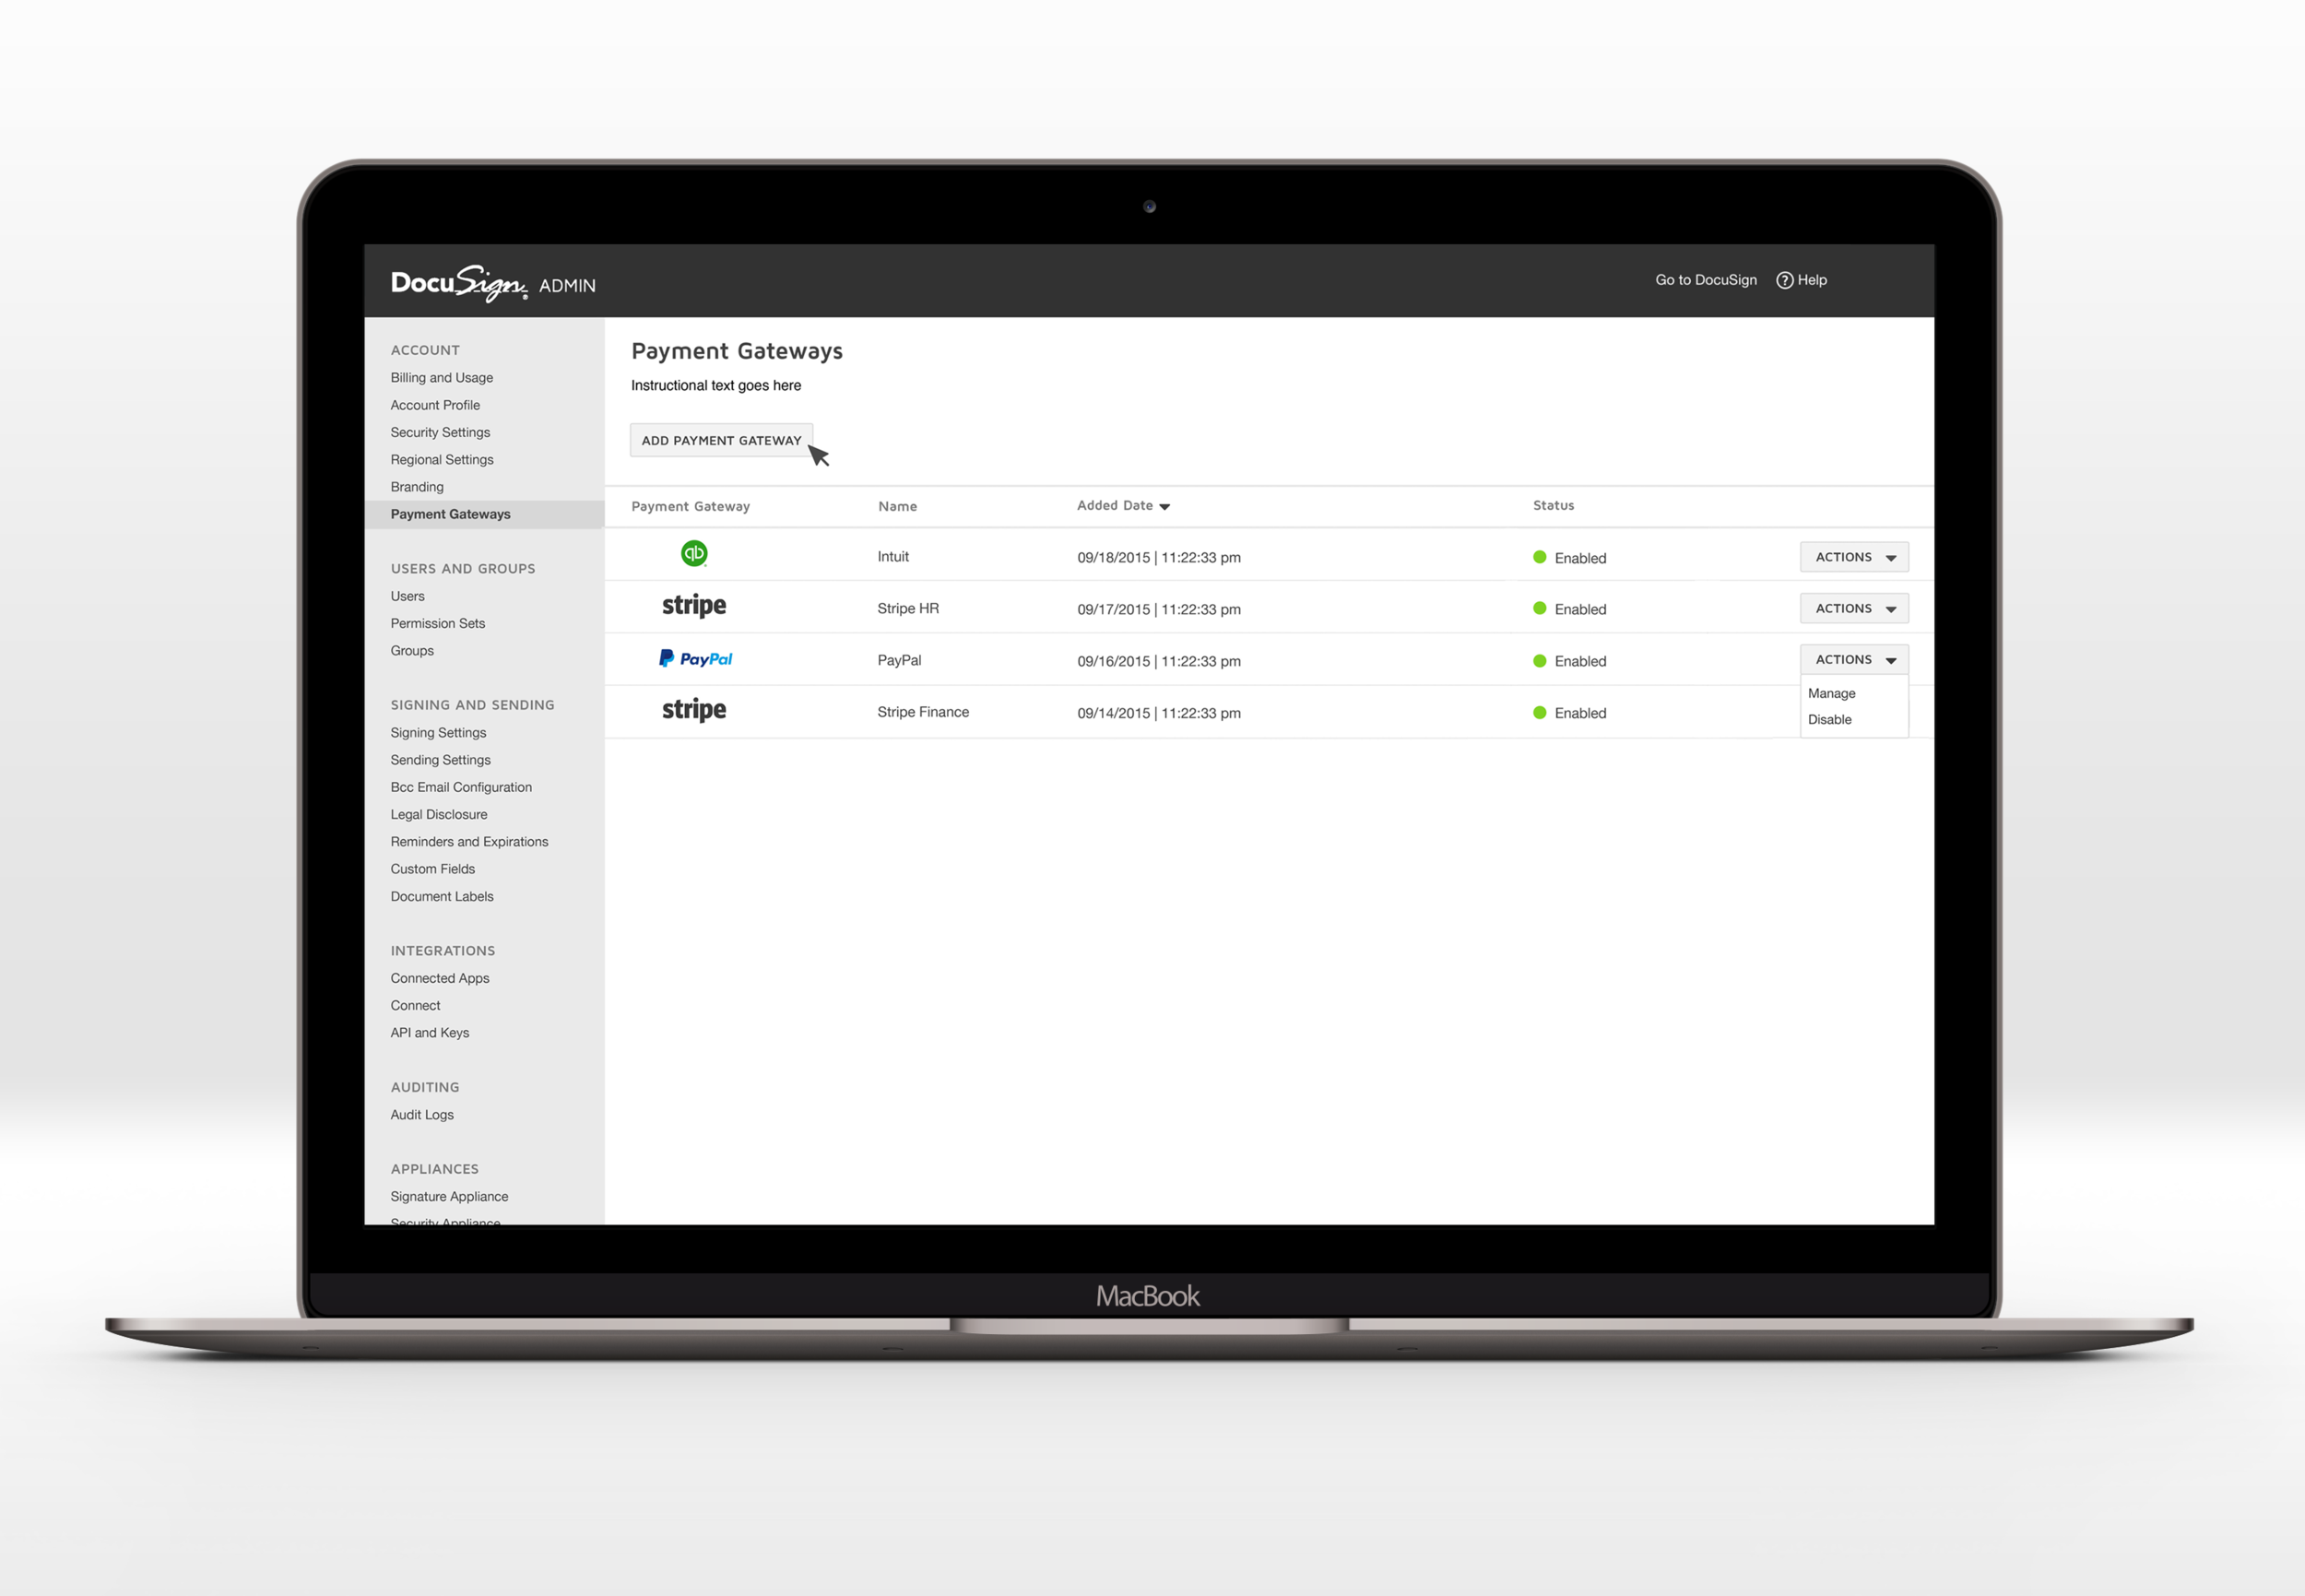Click the Stripe Finance name cell

coord(923,712)
